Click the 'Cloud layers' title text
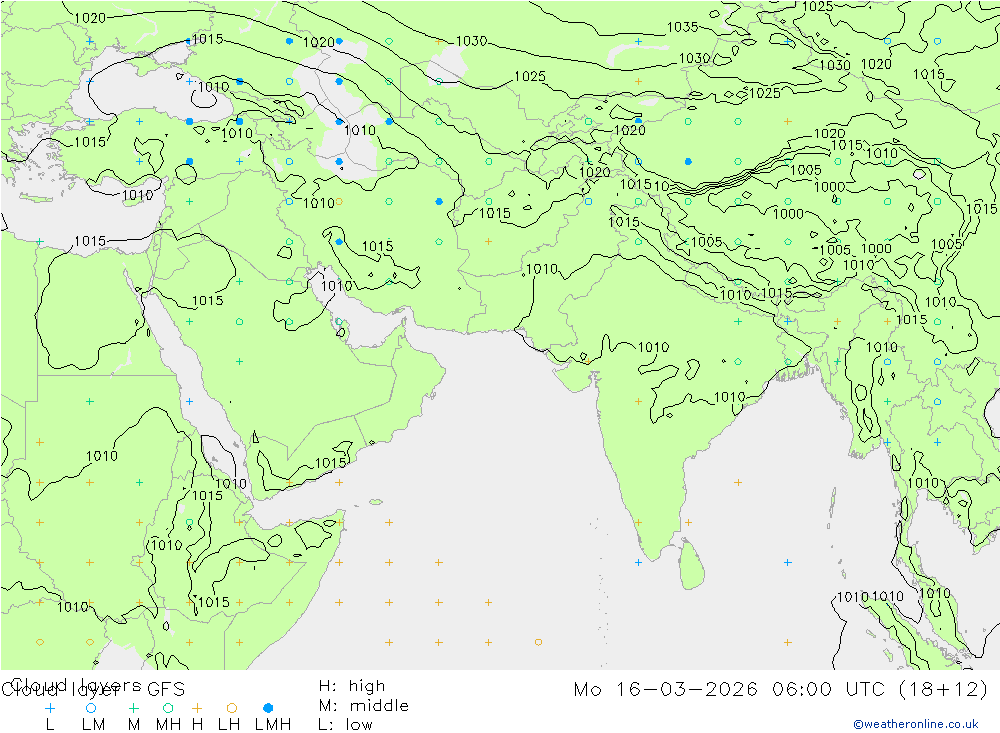 tap(77, 685)
